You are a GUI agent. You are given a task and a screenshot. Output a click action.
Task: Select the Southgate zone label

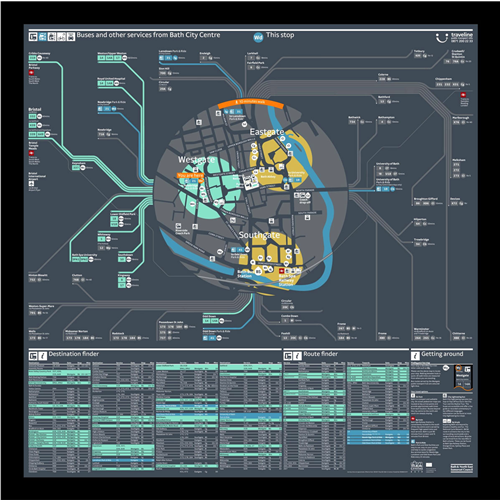point(259,235)
